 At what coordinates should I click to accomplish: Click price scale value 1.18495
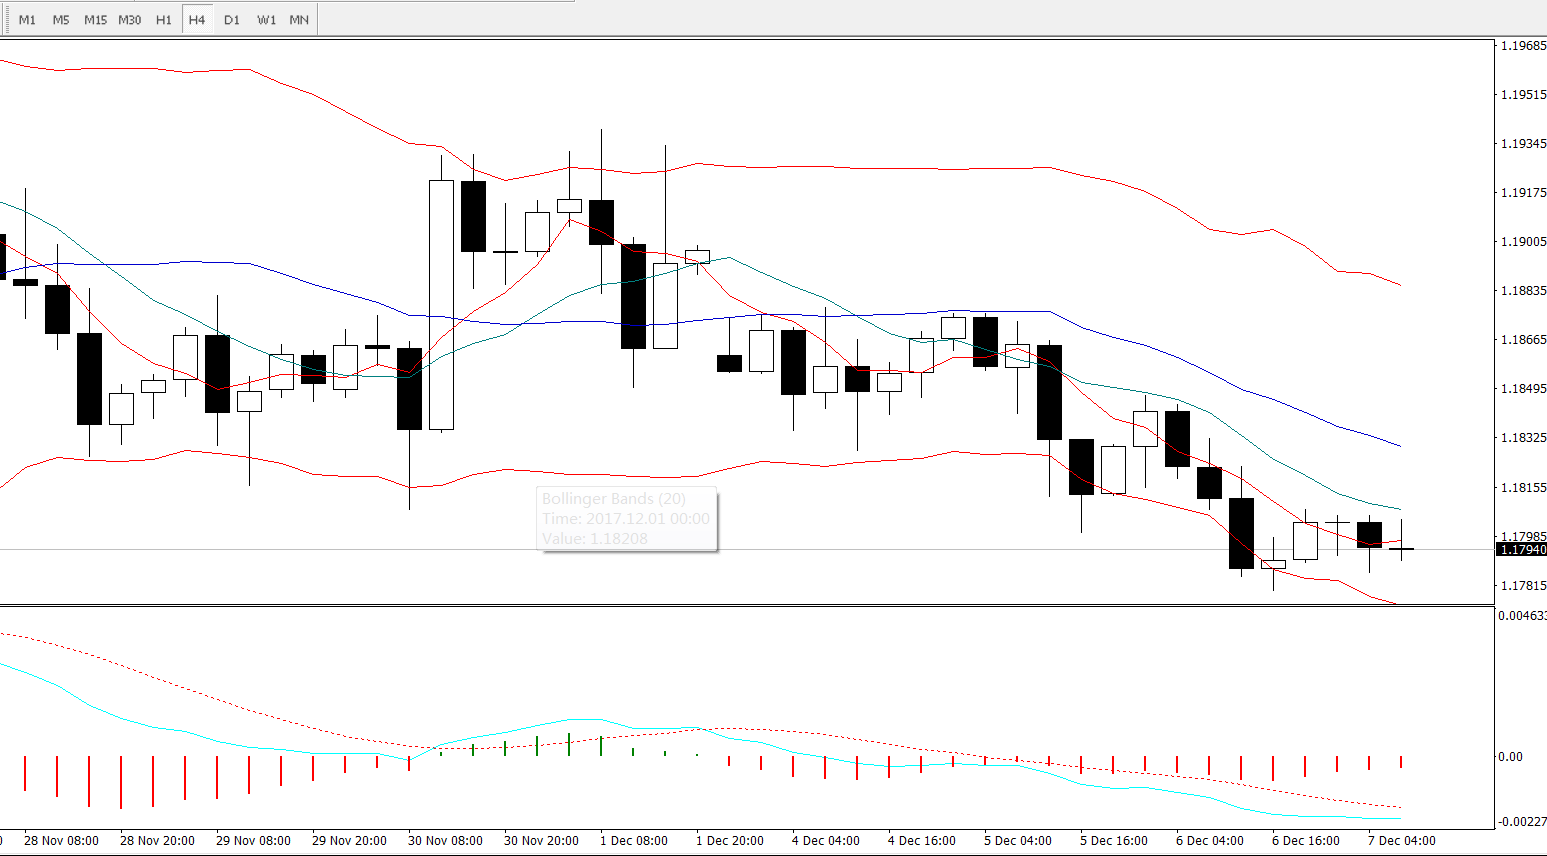click(x=1523, y=389)
